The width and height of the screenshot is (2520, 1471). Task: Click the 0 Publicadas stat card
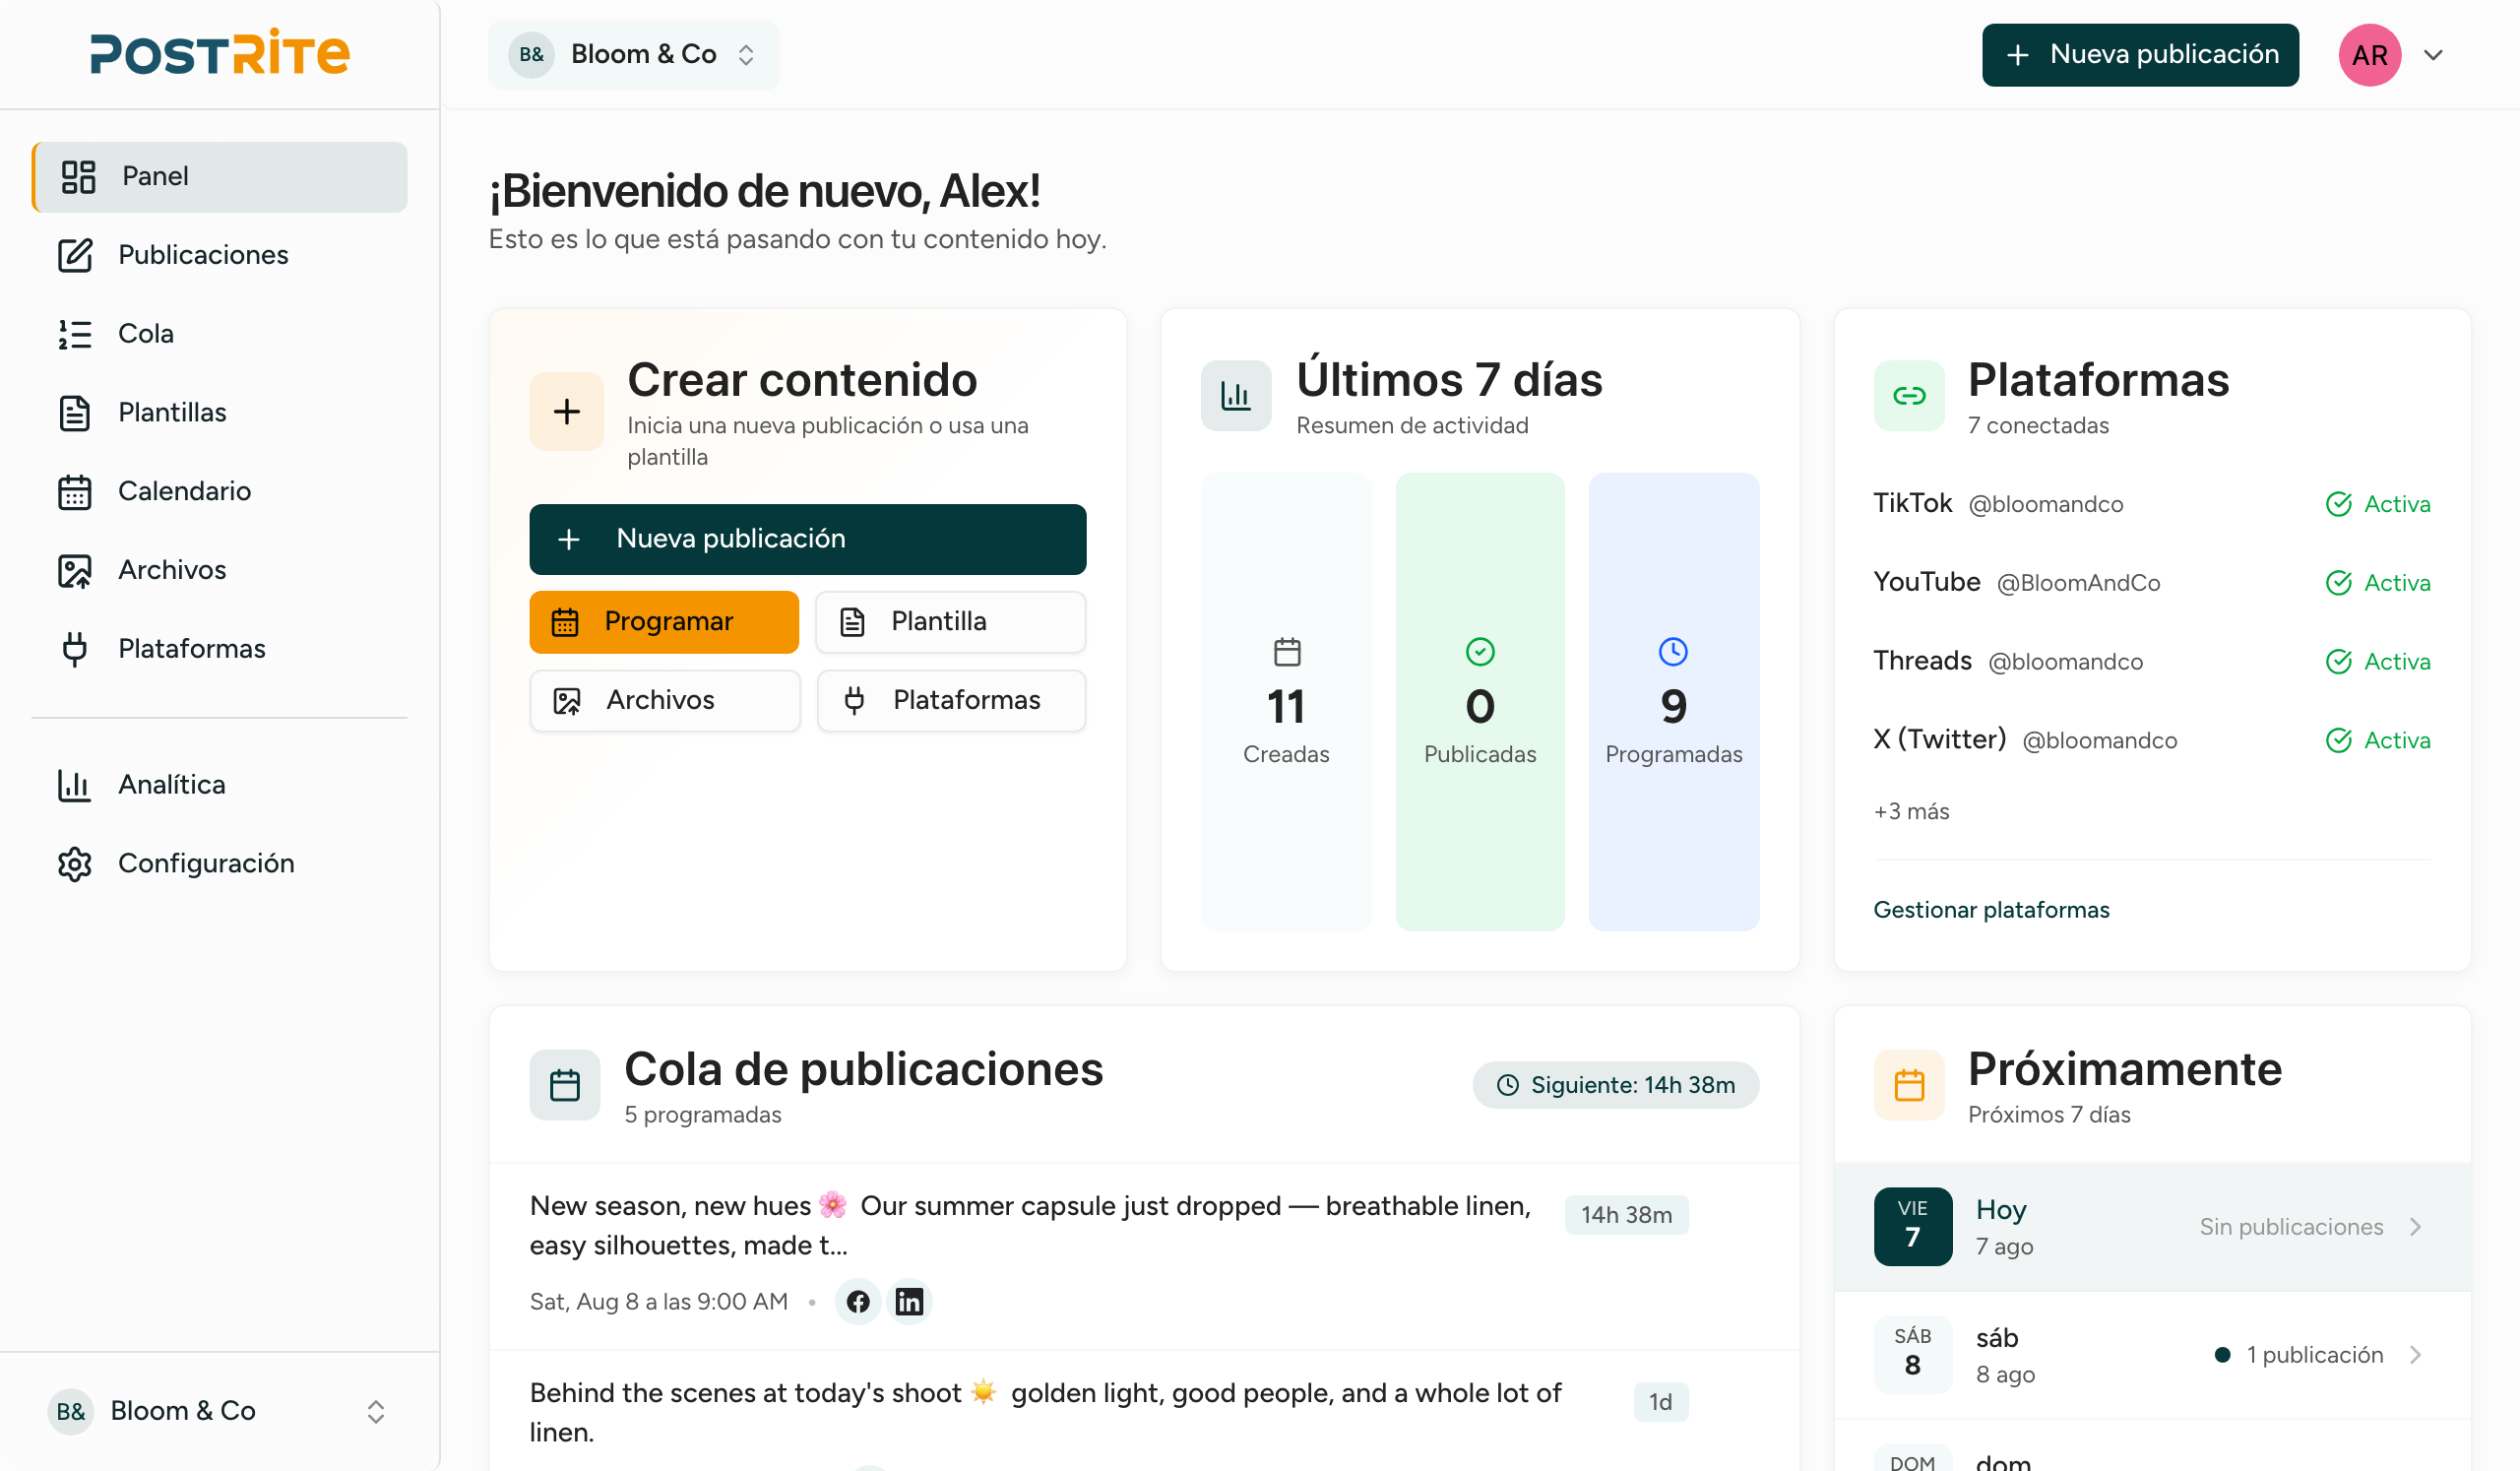[1480, 702]
